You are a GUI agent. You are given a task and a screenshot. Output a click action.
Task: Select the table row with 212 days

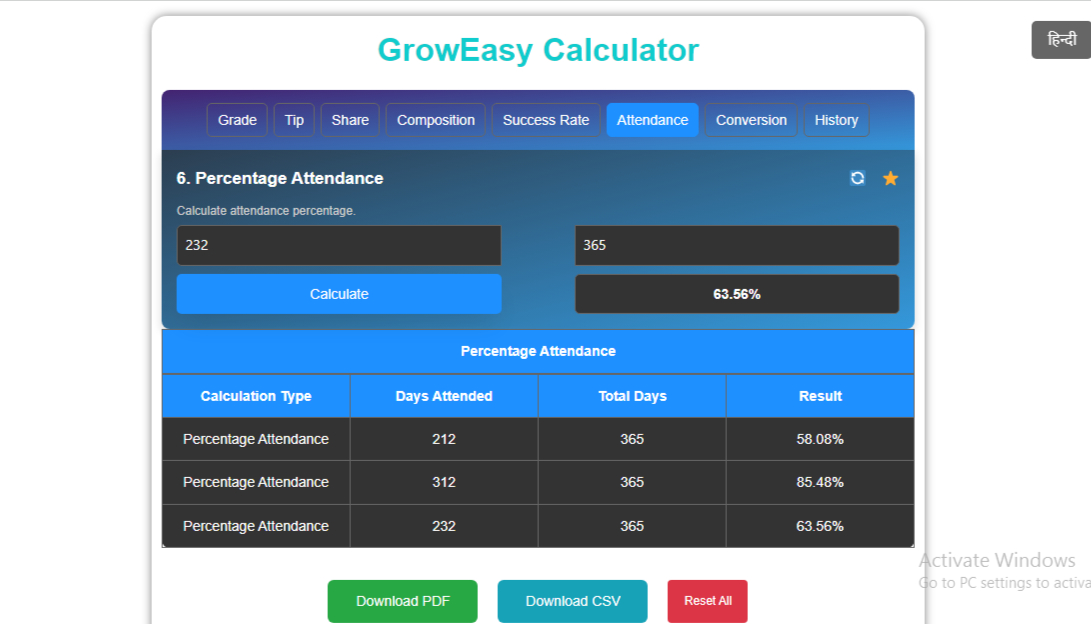pyautogui.click(x=538, y=439)
